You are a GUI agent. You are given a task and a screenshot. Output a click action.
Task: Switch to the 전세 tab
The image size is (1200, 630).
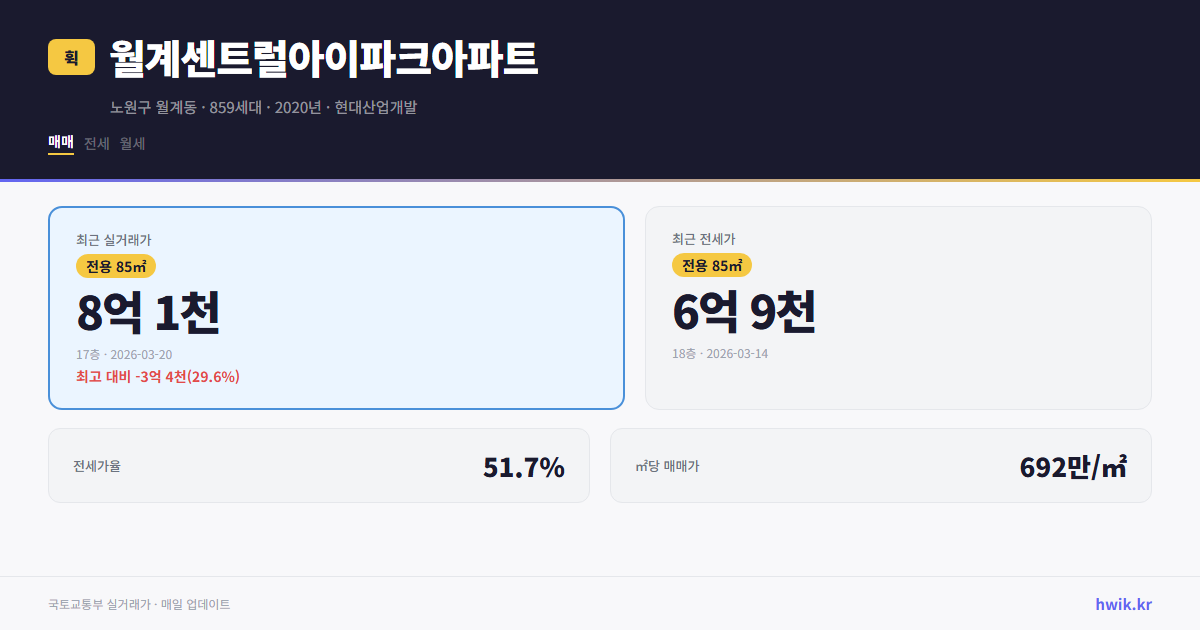coord(96,143)
